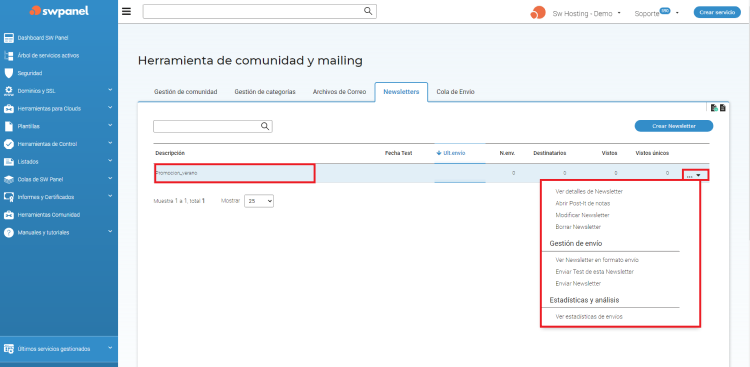Click the Crear servicio button
Image resolution: width=750 pixels, height=367 pixels.
pos(717,12)
